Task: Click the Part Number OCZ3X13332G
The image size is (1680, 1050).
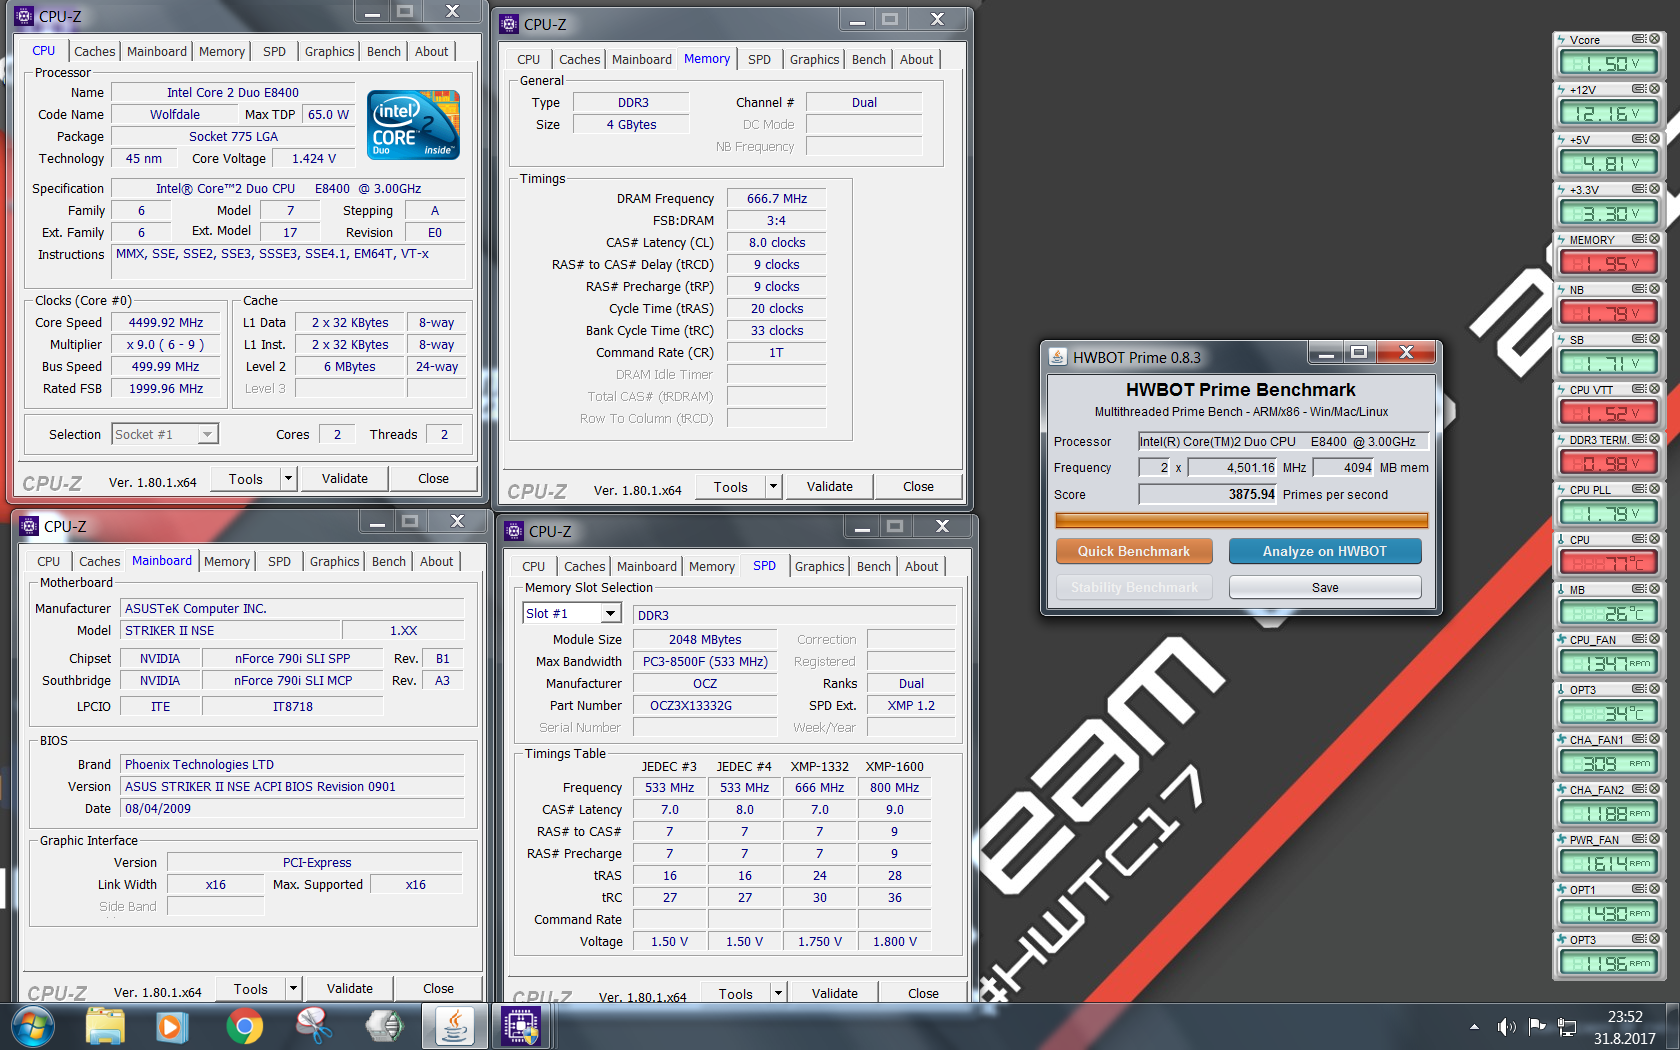Action: pyautogui.click(x=705, y=706)
